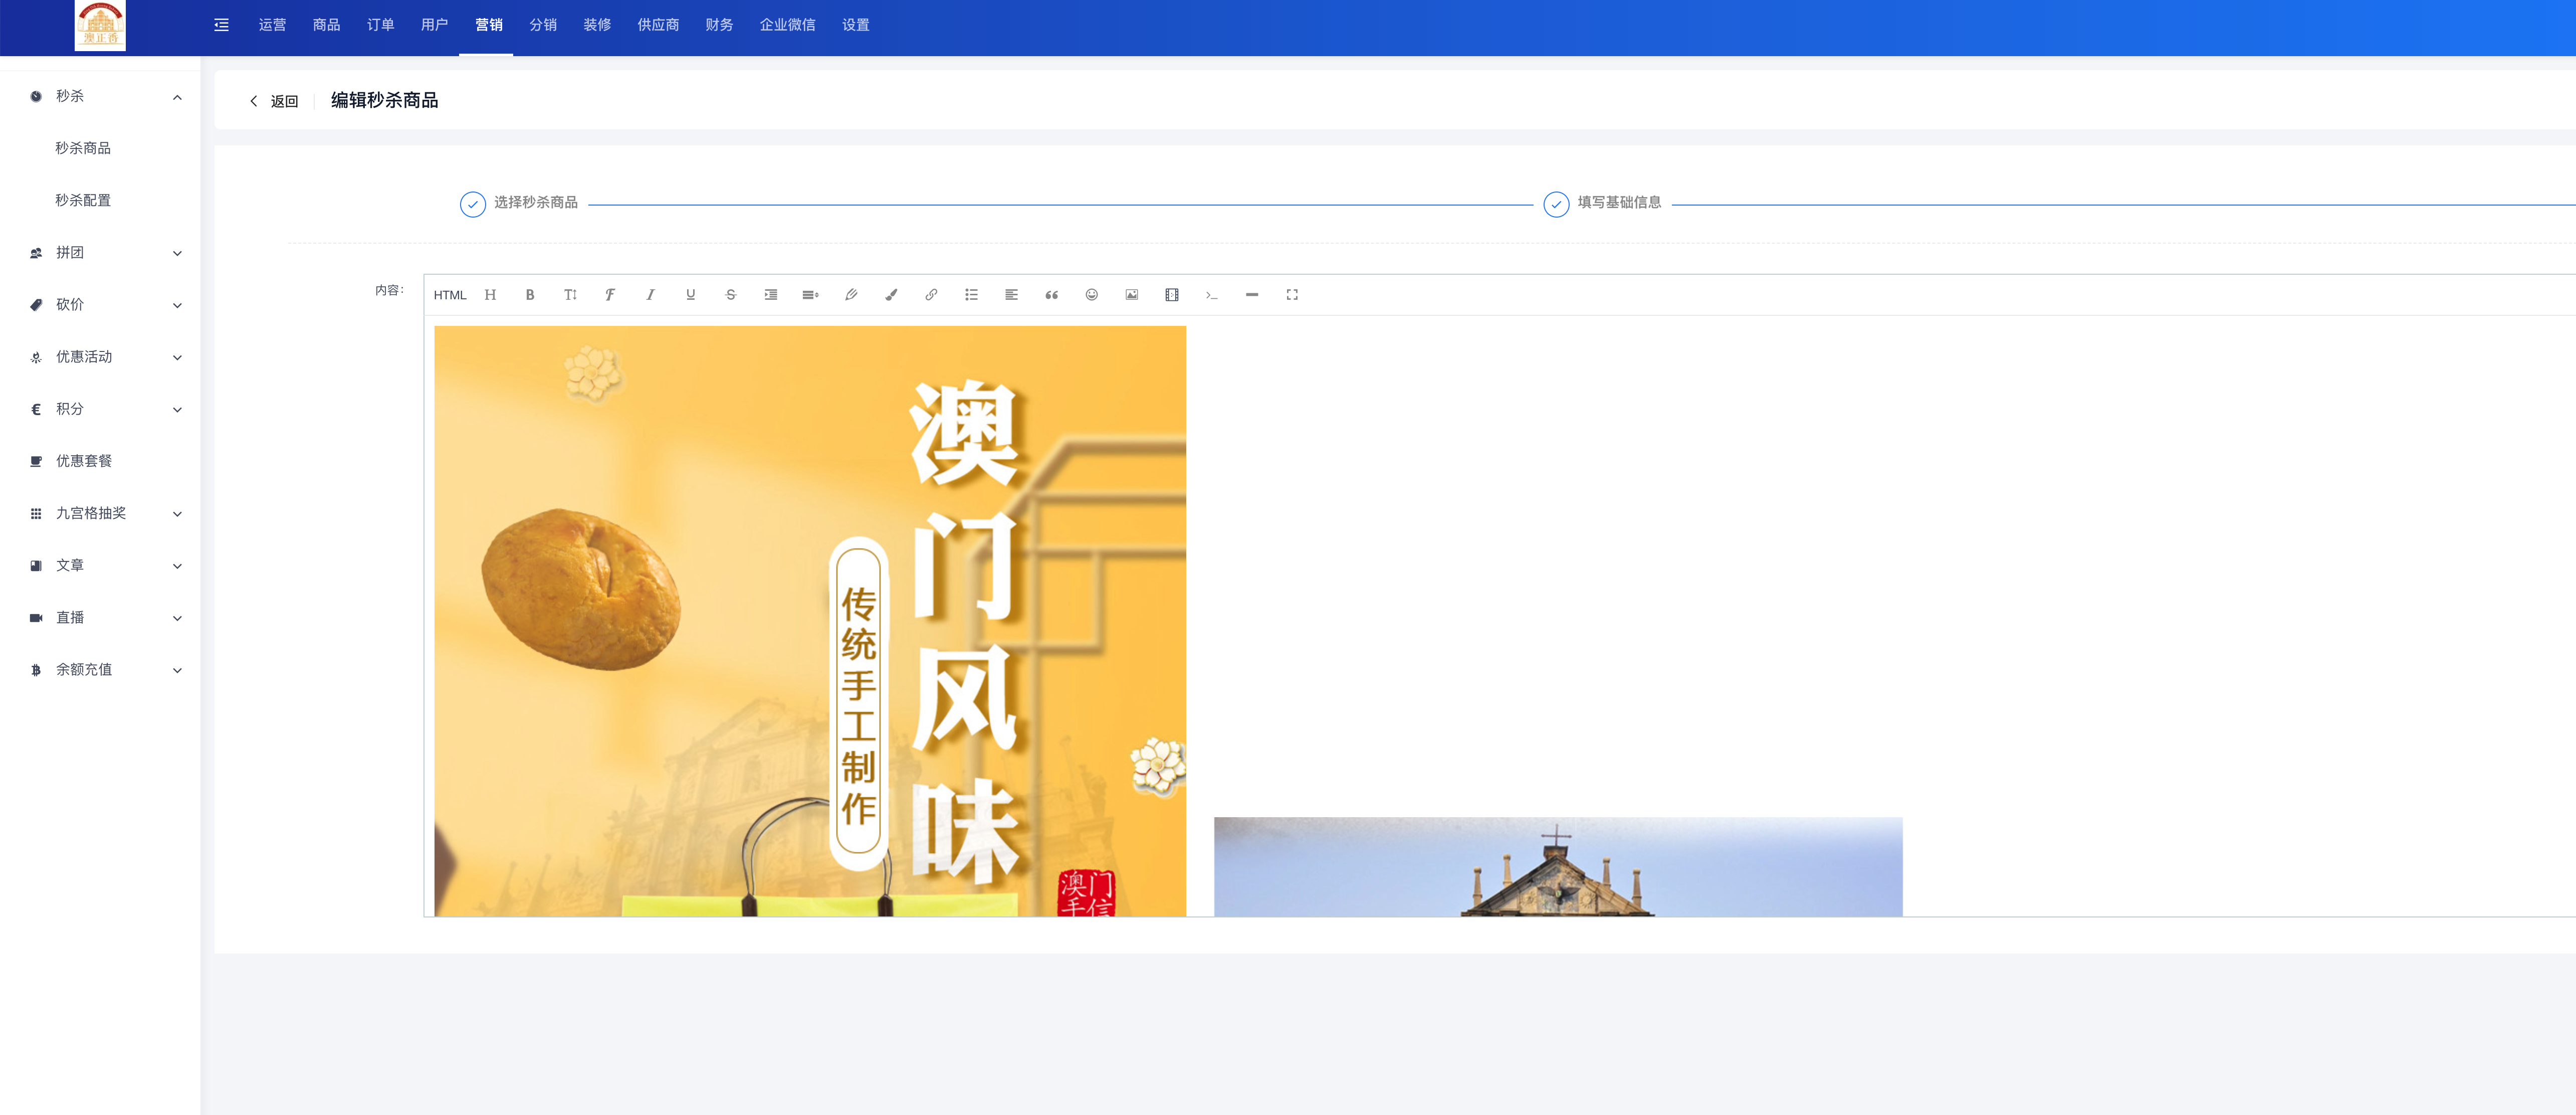Screen dimensions: 2576x1115
Task: Click the 填写基础信息 step indicator
Action: point(1602,203)
